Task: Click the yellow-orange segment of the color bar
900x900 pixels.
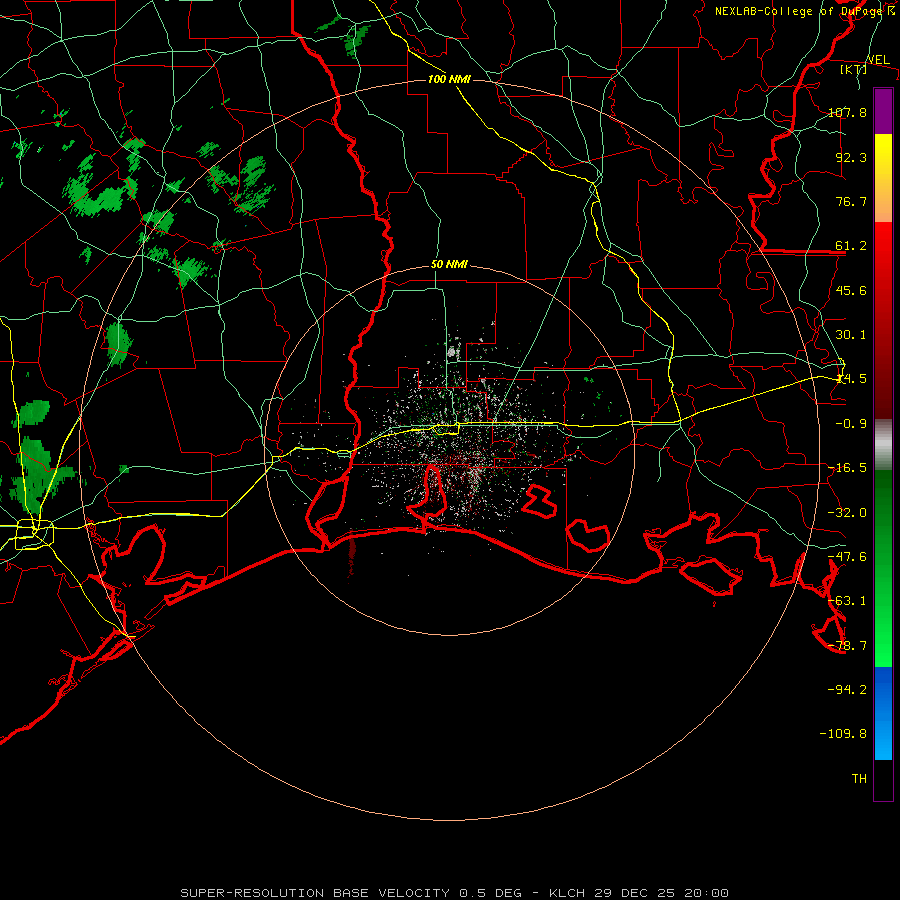Action: 883,178
